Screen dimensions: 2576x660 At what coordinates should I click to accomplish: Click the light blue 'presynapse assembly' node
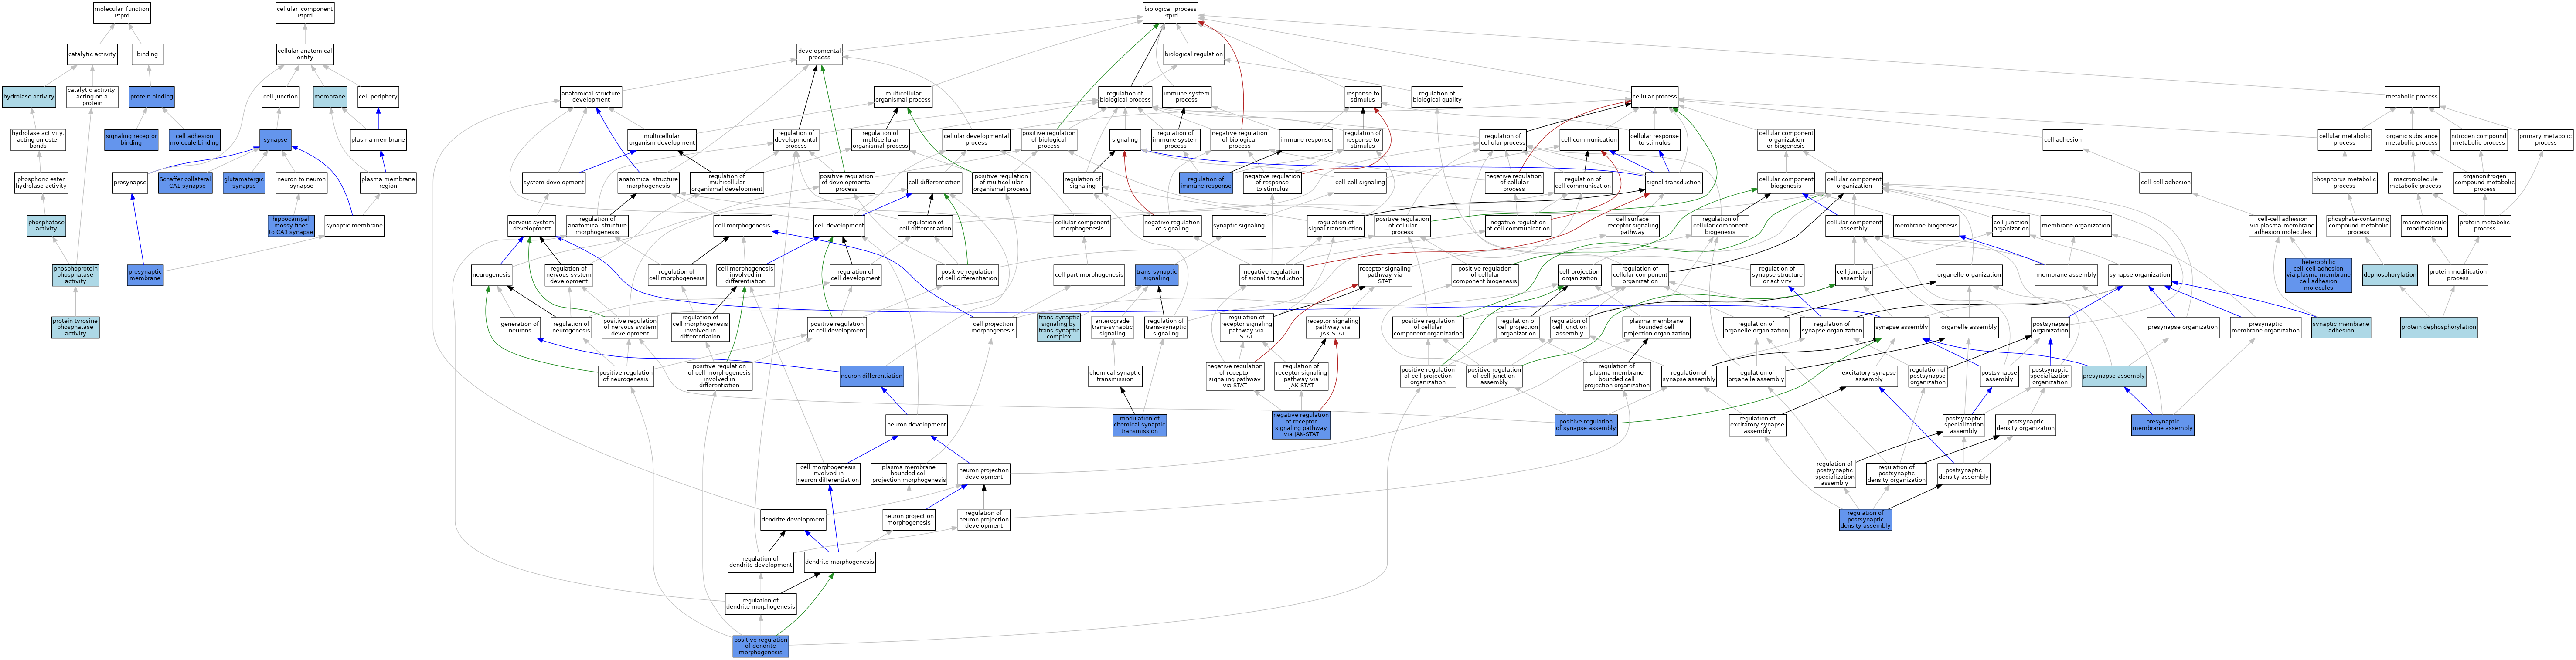tap(2113, 376)
